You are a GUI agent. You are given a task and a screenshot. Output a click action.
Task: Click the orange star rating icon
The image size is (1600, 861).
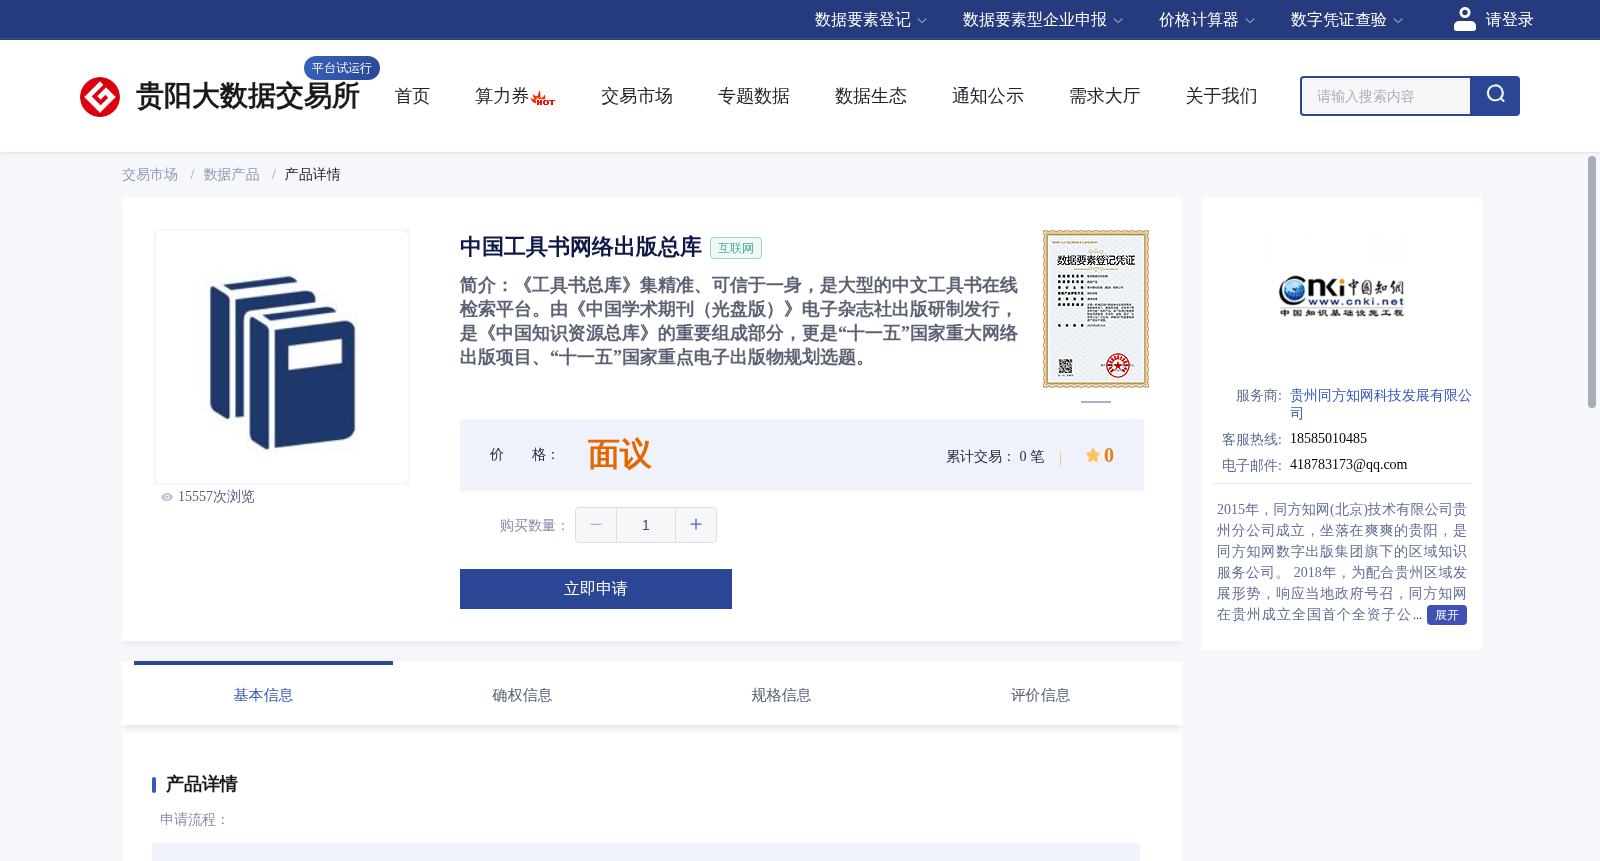point(1093,455)
